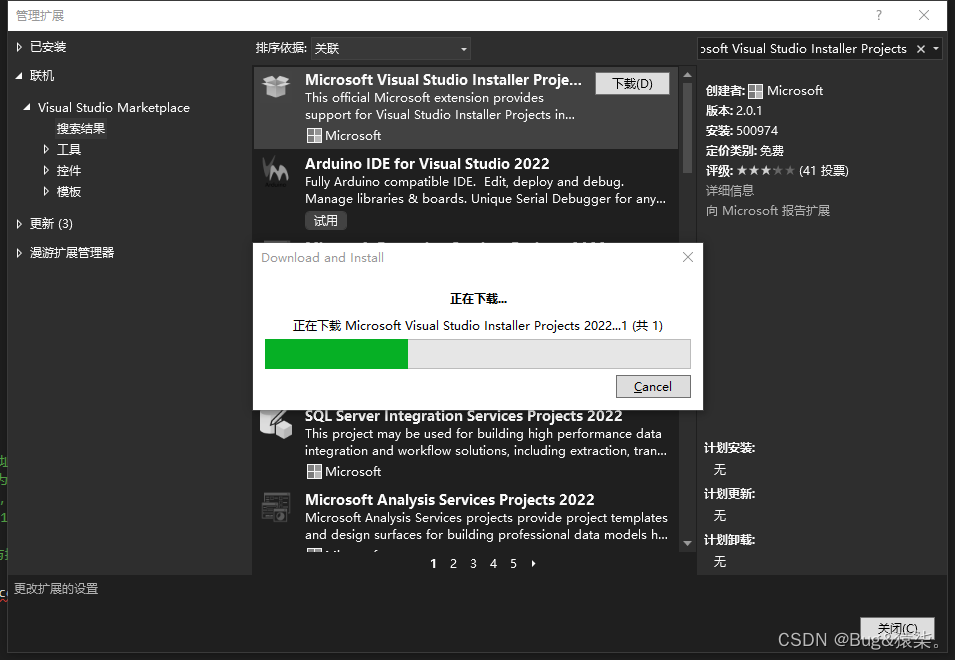Click the 计划卸载 label

(x=730, y=540)
